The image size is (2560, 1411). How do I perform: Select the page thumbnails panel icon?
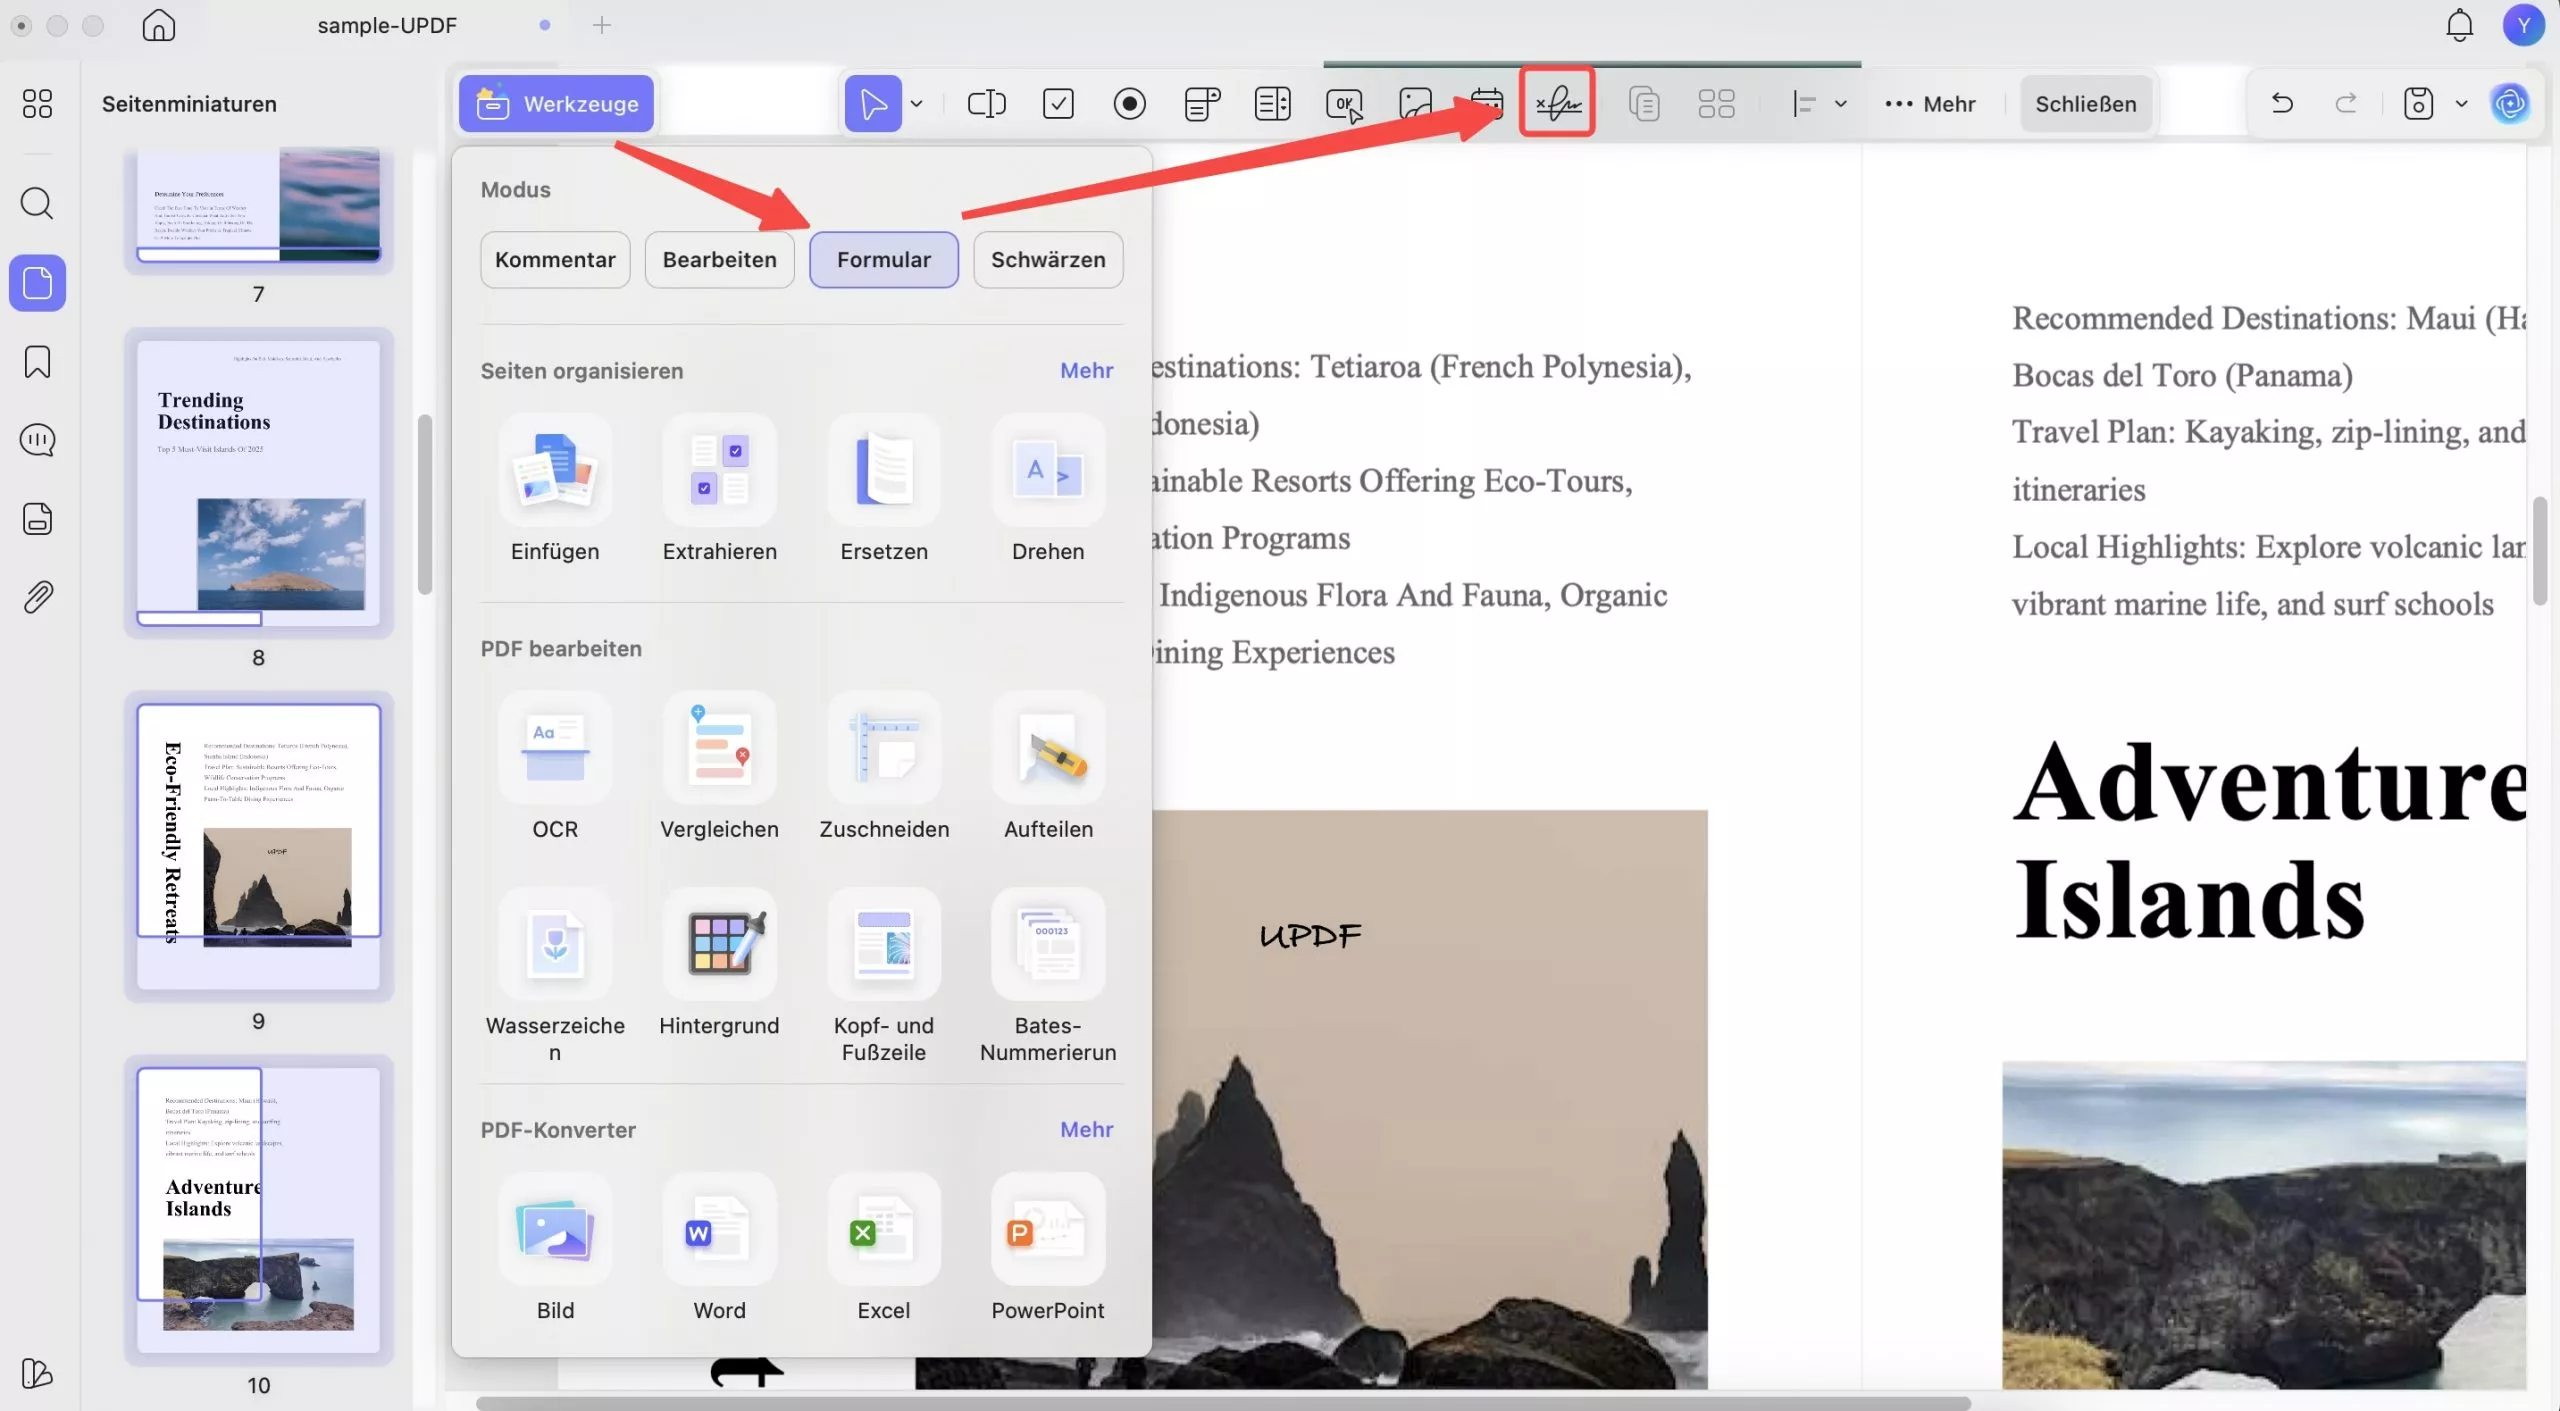(x=37, y=283)
